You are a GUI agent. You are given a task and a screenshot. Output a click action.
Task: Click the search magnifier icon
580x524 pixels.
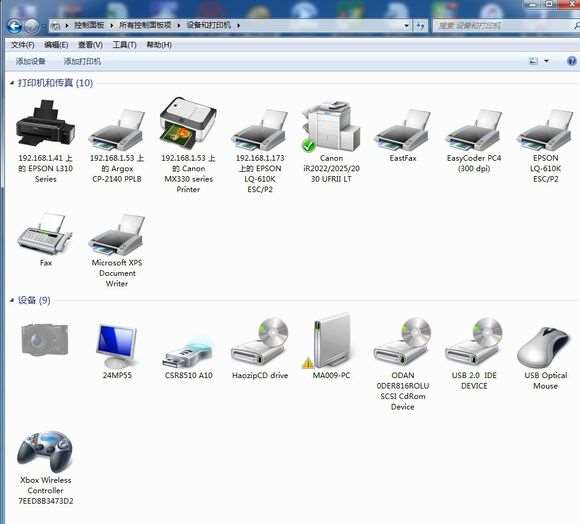pyautogui.click(x=576, y=26)
